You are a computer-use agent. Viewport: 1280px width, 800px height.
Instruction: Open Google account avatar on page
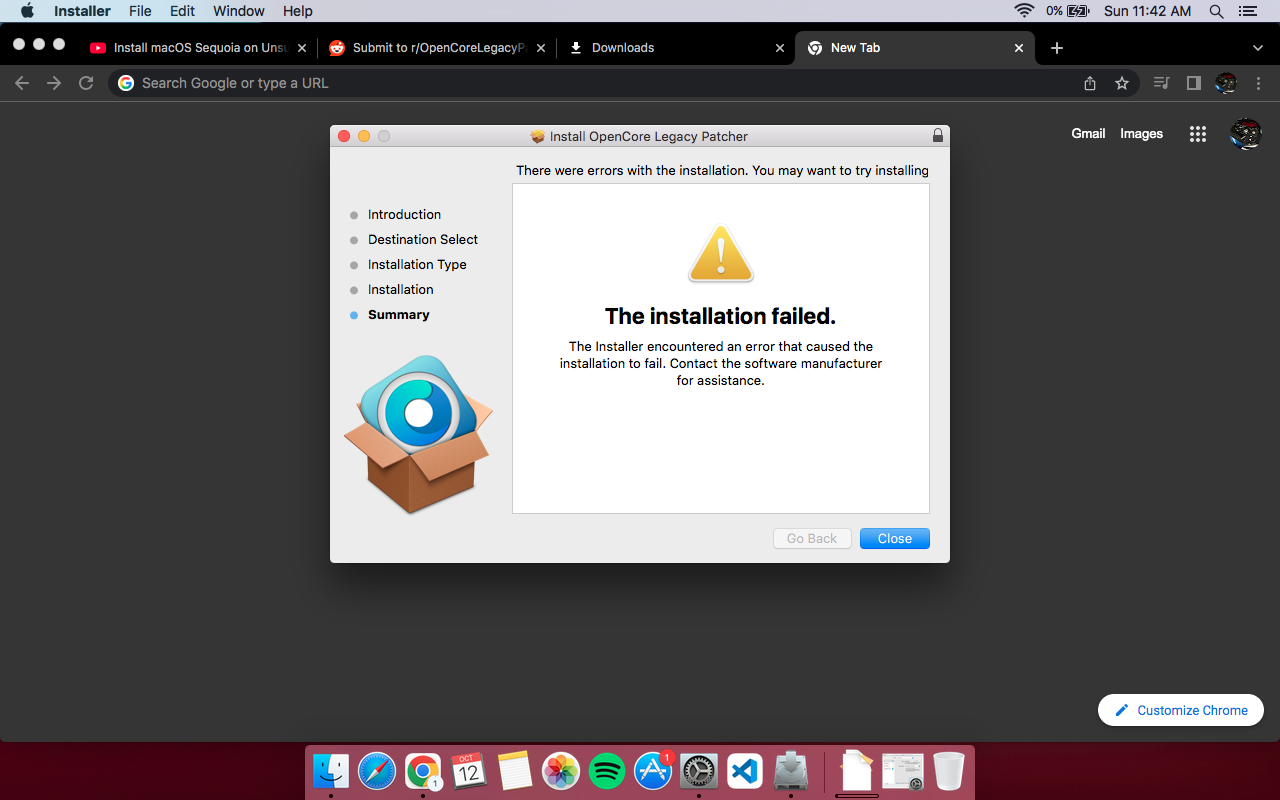point(1245,134)
